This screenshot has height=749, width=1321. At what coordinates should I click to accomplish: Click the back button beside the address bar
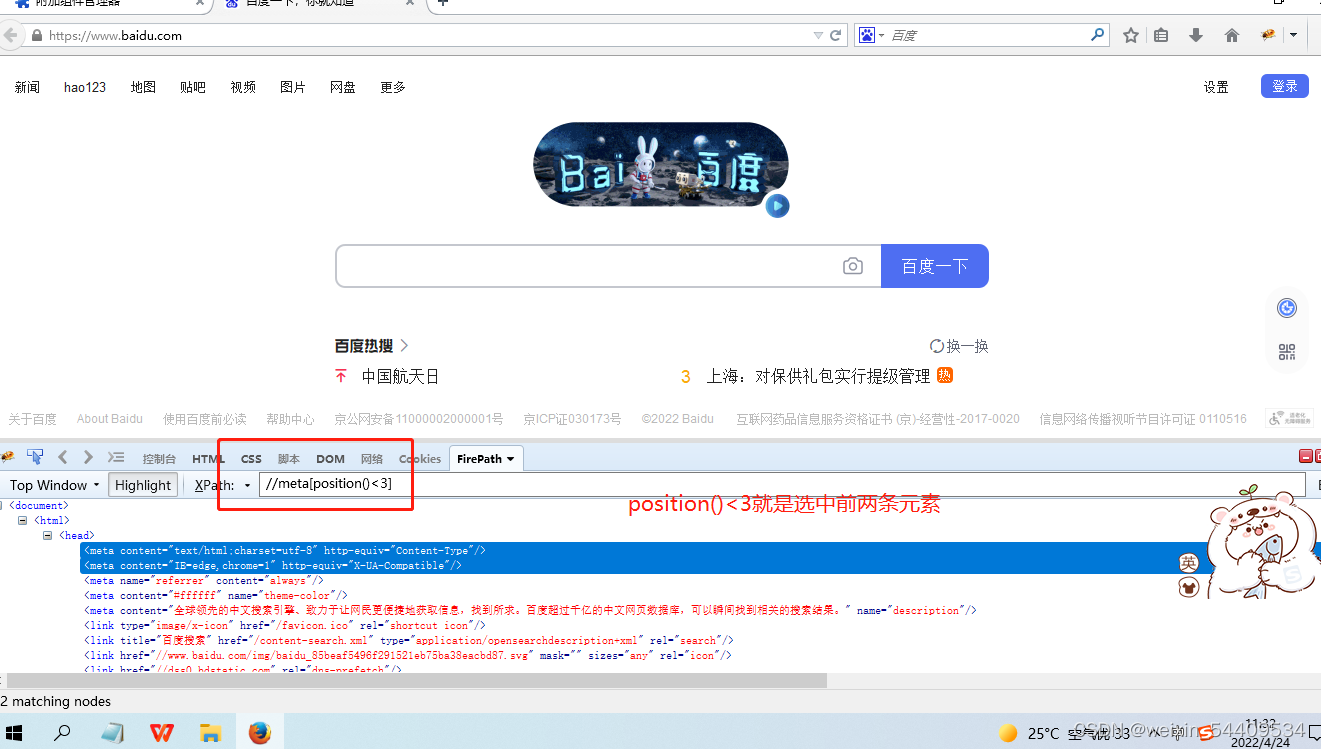pyautogui.click(x=11, y=35)
